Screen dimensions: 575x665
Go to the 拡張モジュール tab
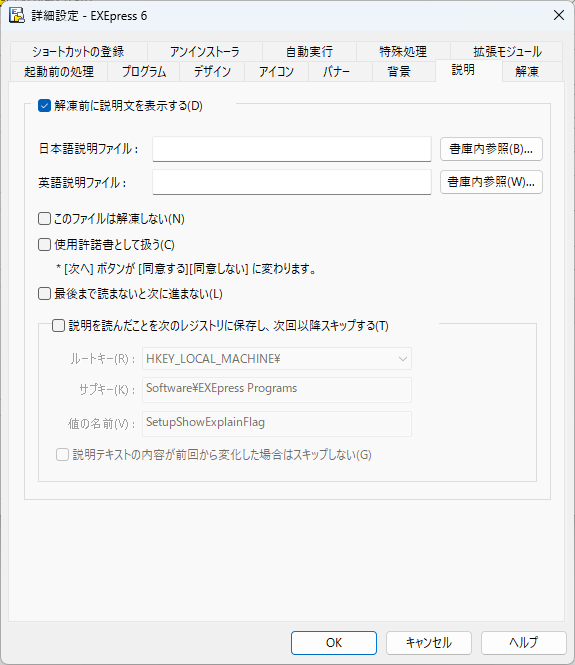coord(507,52)
